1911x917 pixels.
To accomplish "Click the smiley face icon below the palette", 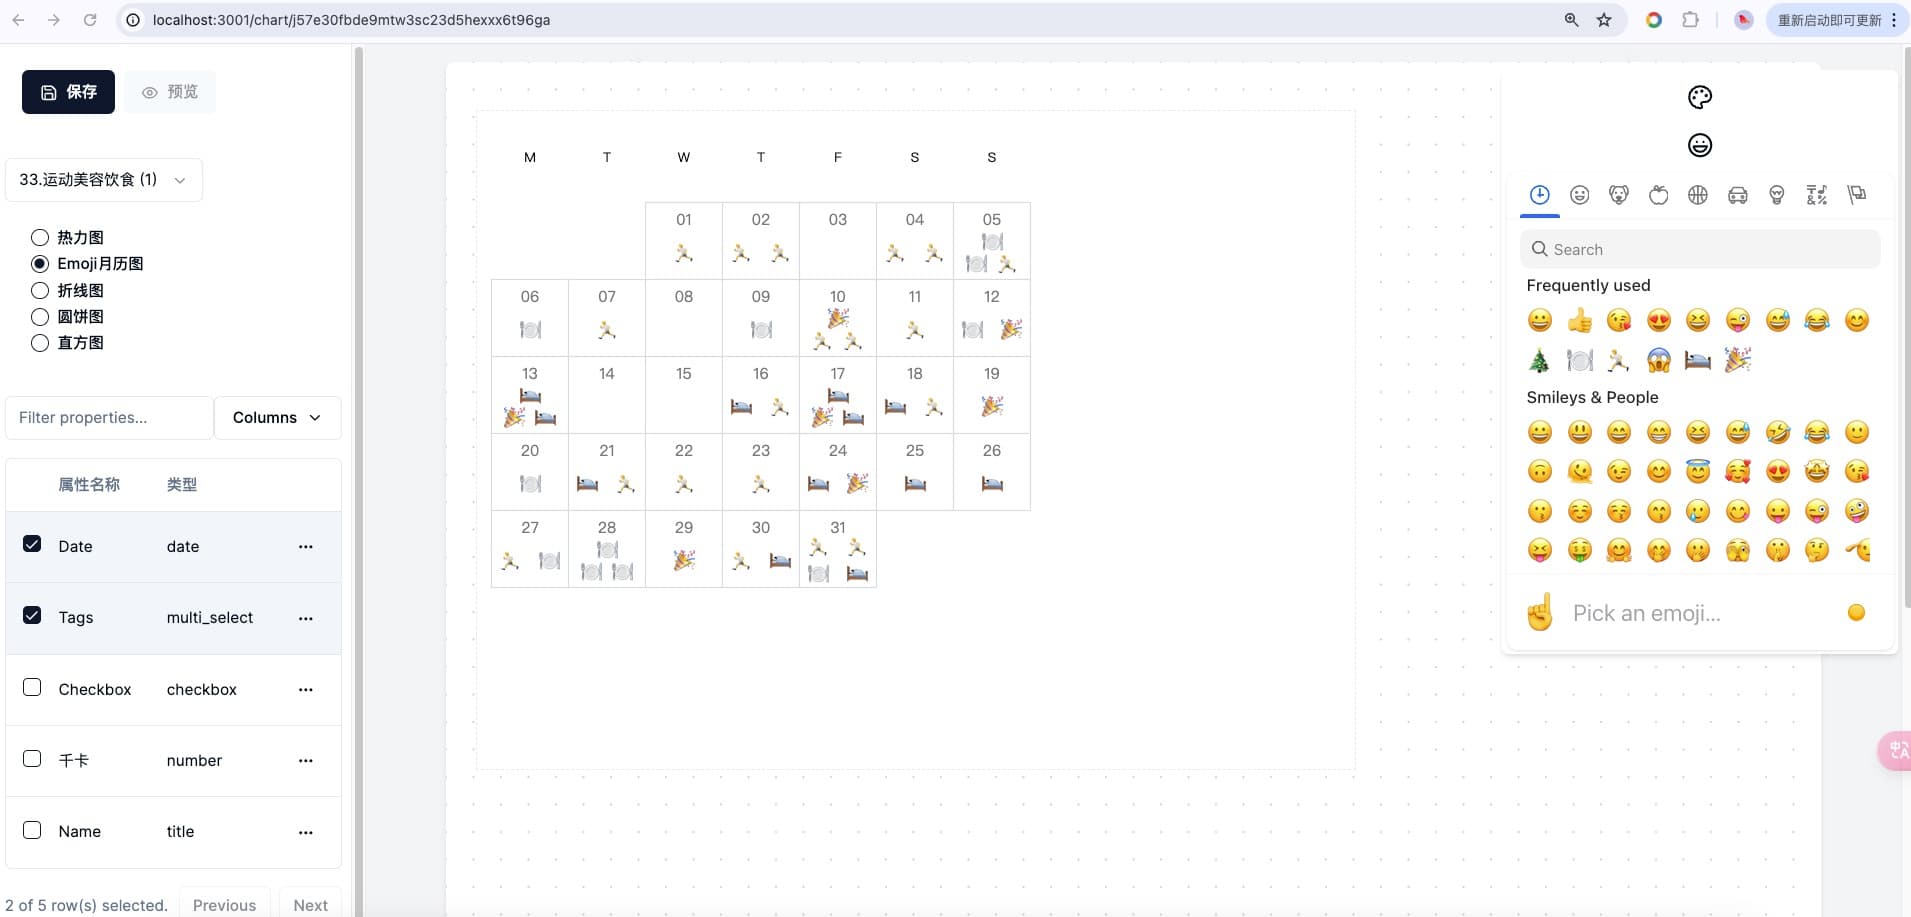I will pos(1699,146).
